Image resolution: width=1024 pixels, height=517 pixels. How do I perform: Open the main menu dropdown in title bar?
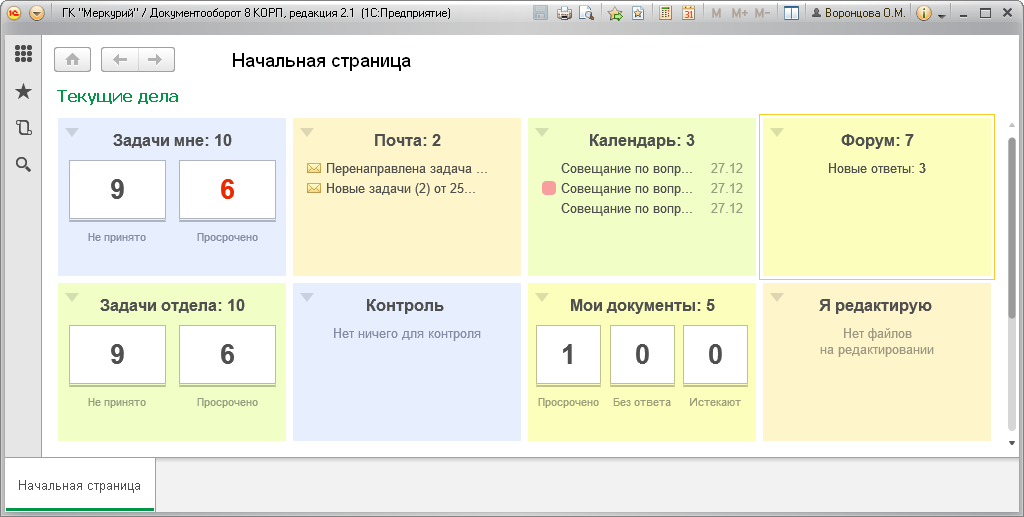click(37, 13)
